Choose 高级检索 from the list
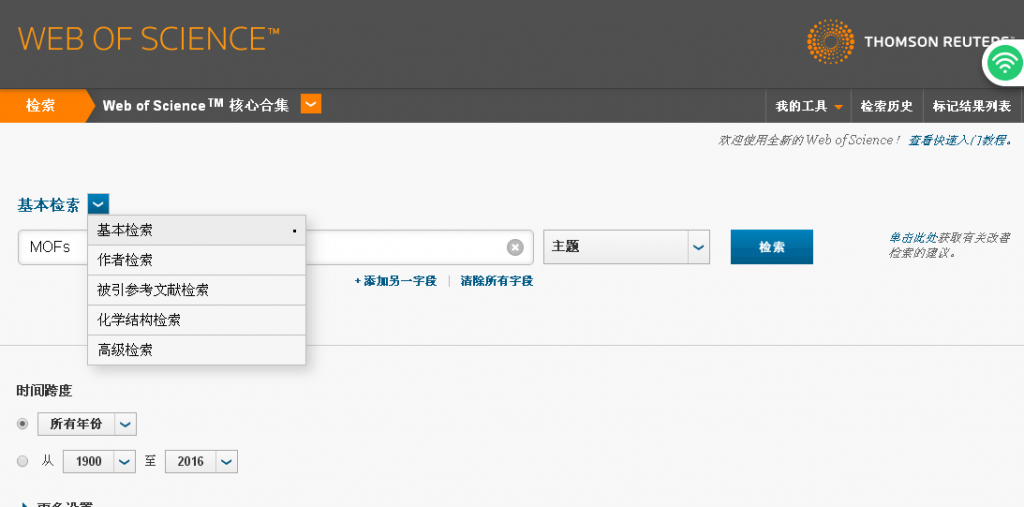This screenshot has width=1024, height=507. pos(197,350)
